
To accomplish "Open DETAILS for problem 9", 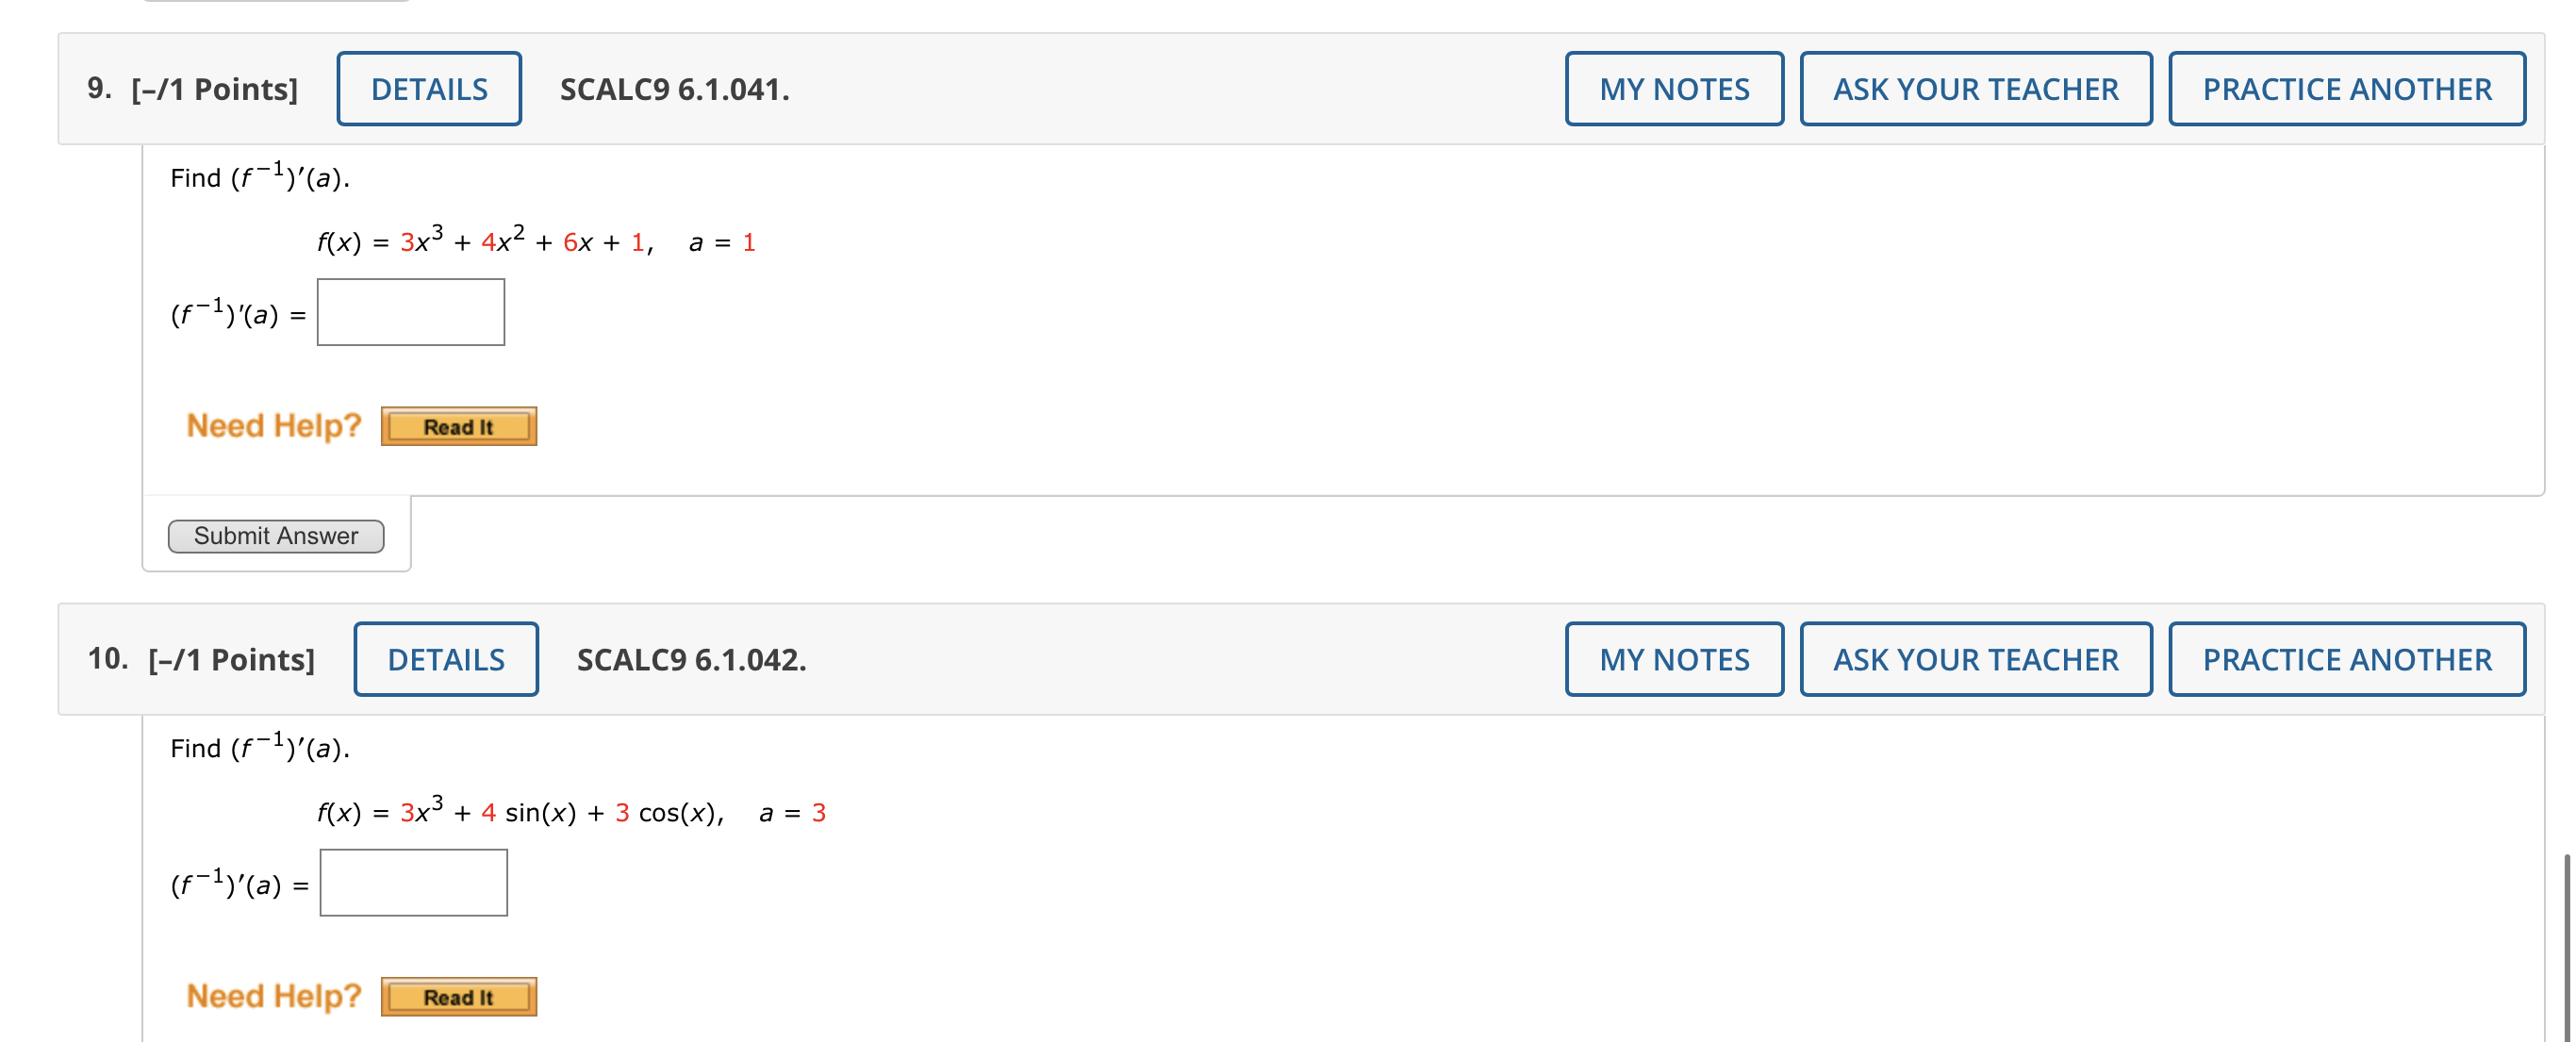I will [x=428, y=89].
